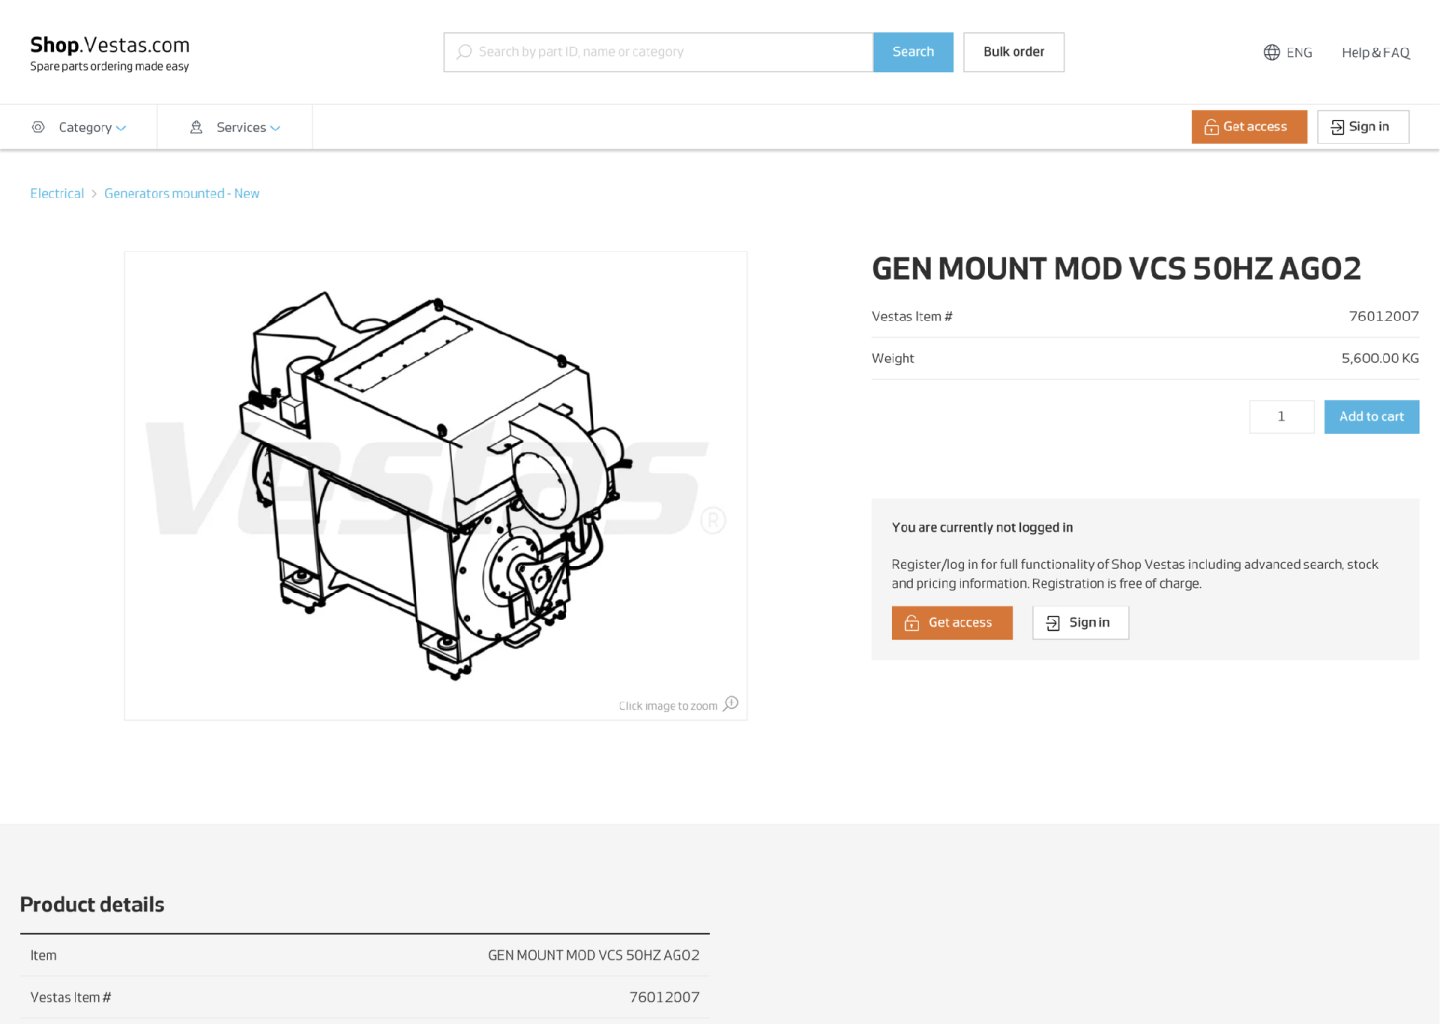The image size is (1440, 1024).
Task: Click sign-in arrow icon in header
Action: 1337,127
